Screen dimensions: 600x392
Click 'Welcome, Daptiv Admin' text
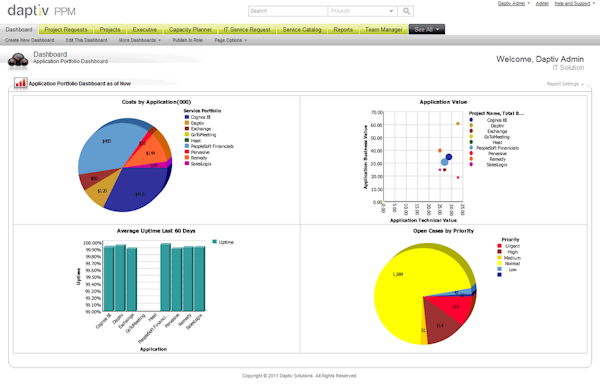(540, 59)
